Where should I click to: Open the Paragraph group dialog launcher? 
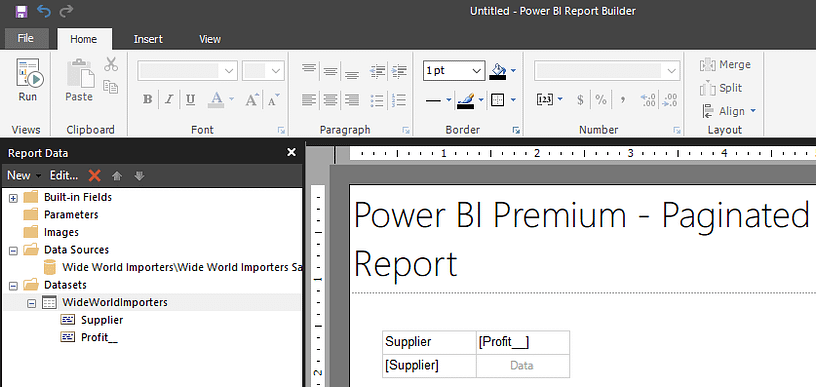(406, 130)
